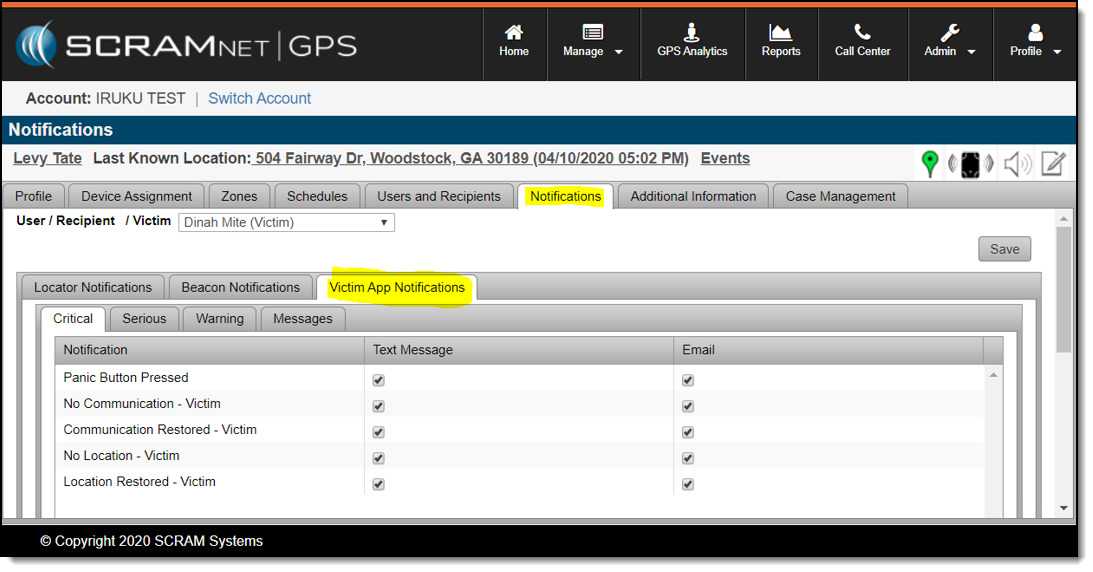Viewport: 1093px width, 572px height.
Task: Toggle Email for No Communication - Victim
Action: pyautogui.click(x=688, y=406)
